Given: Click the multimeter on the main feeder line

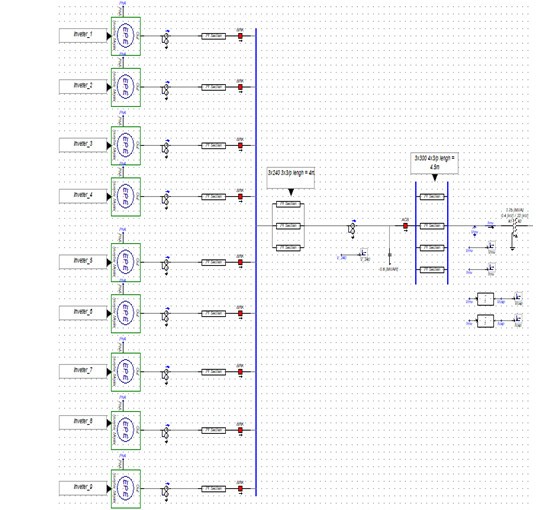Looking at the screenshot, I should [352, 228].
